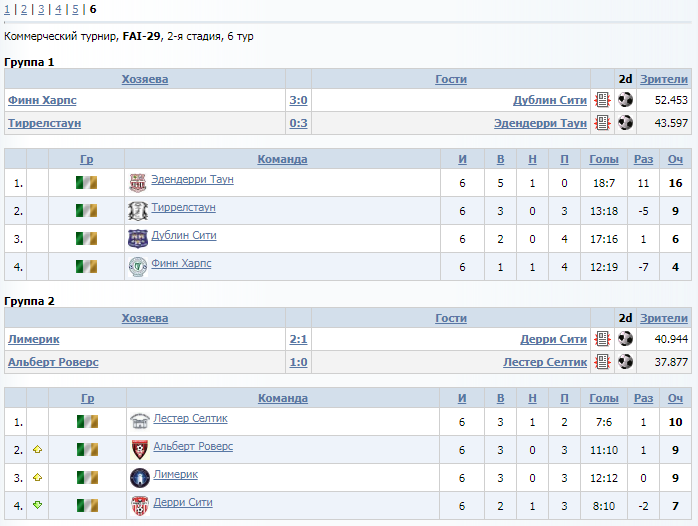This screenshot has height=526, width=698.
Task: Click Irish flag beside Финн Харпс row
Action: 86,267
